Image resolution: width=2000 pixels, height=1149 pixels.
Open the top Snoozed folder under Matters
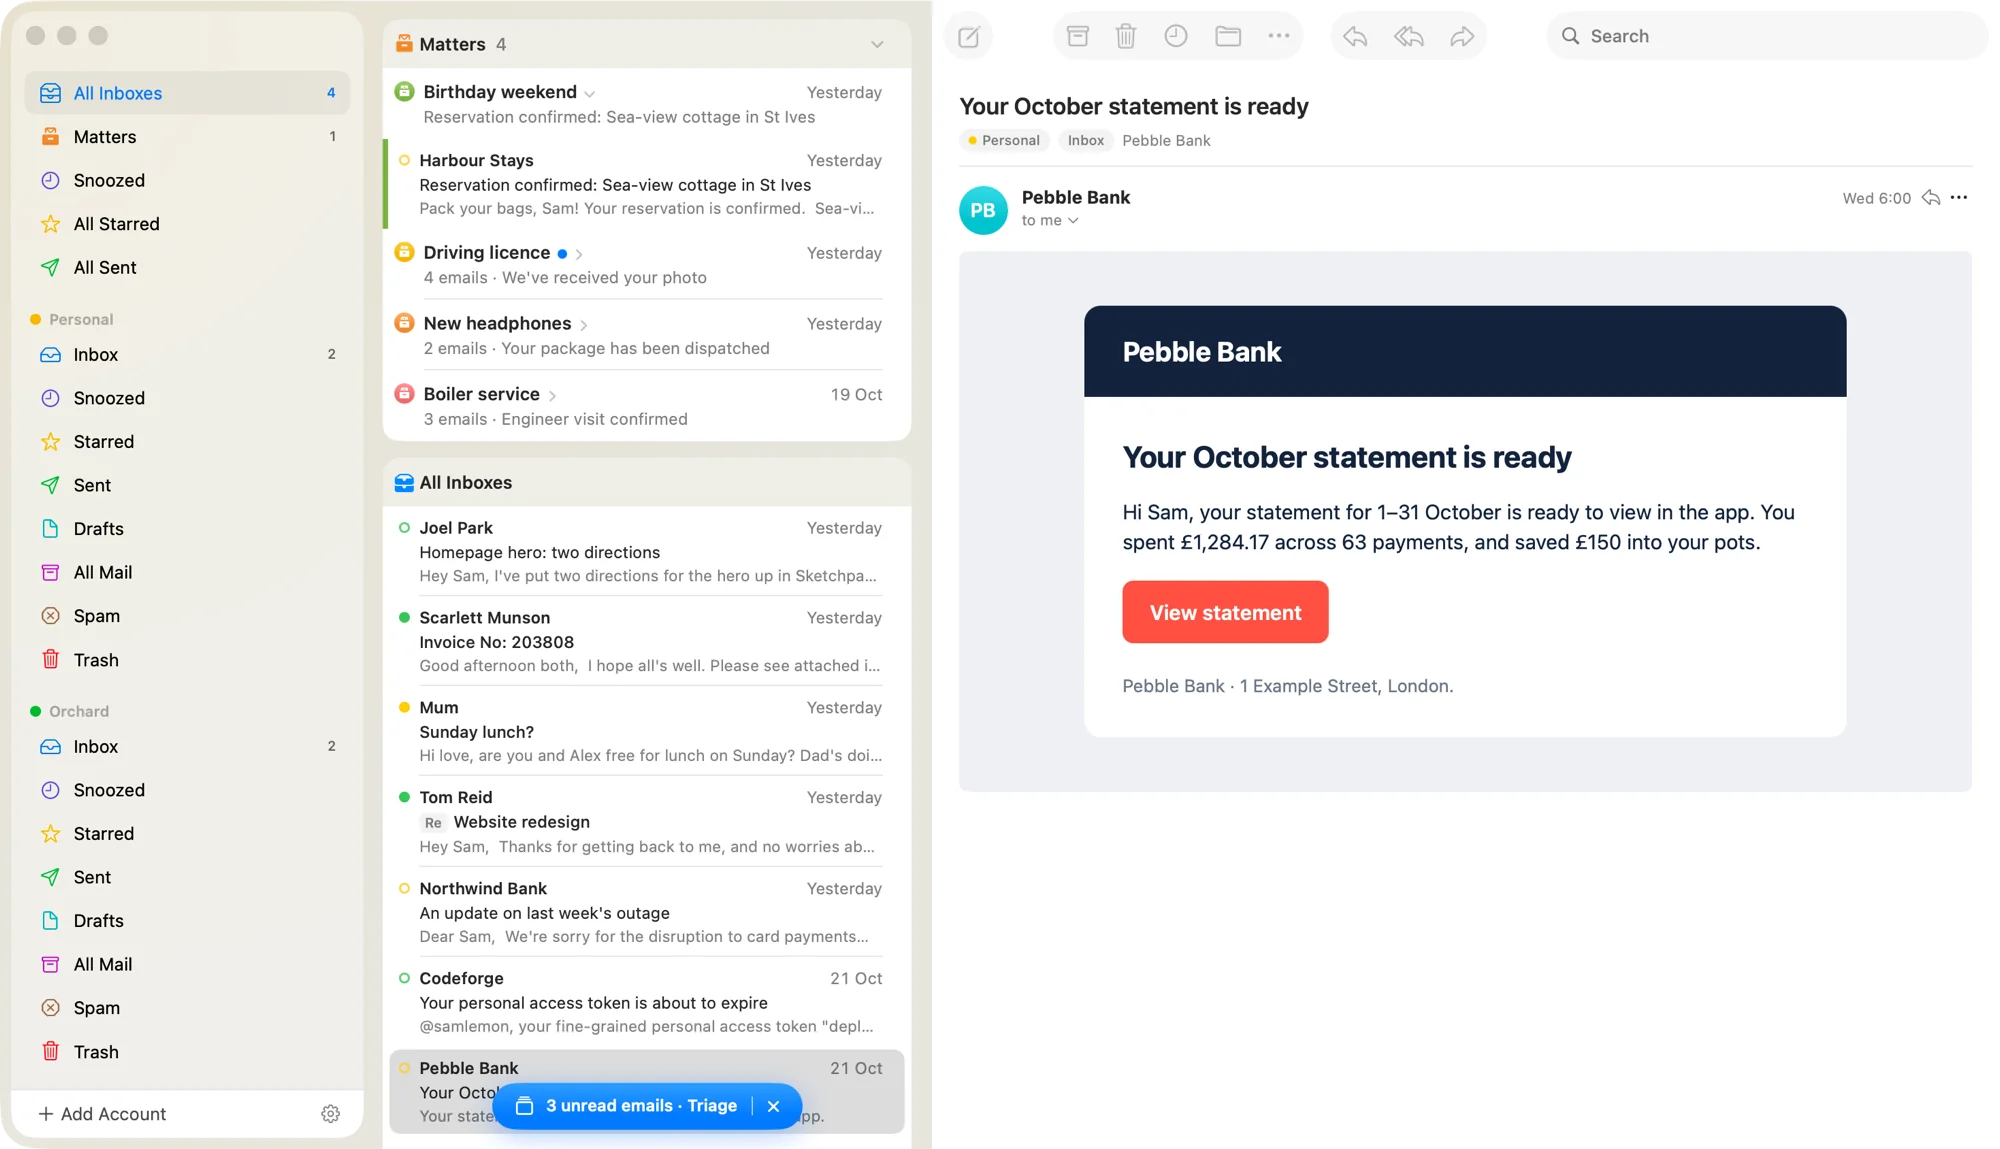click(x=187, y=180)
